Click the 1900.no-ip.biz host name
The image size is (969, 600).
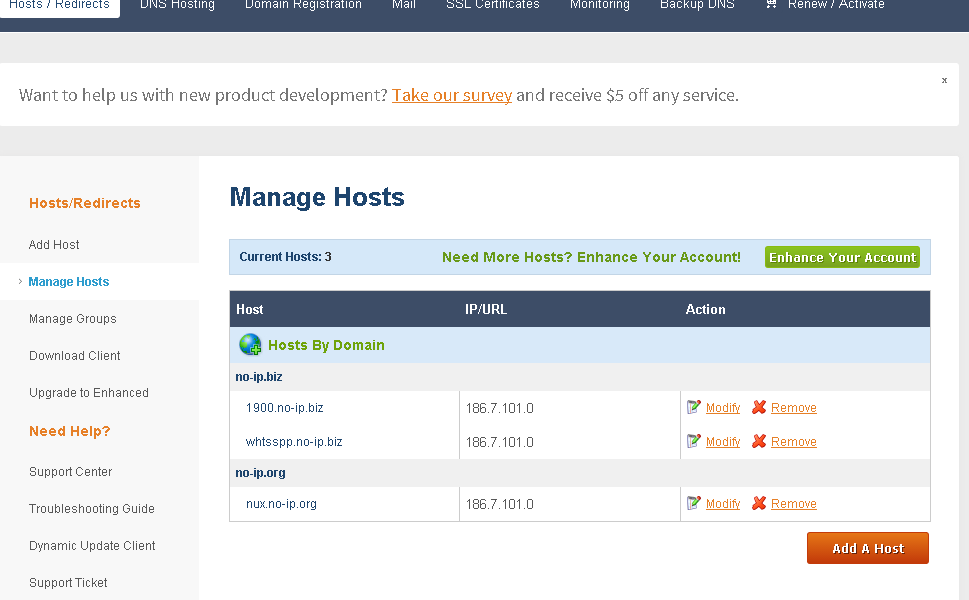284,408
